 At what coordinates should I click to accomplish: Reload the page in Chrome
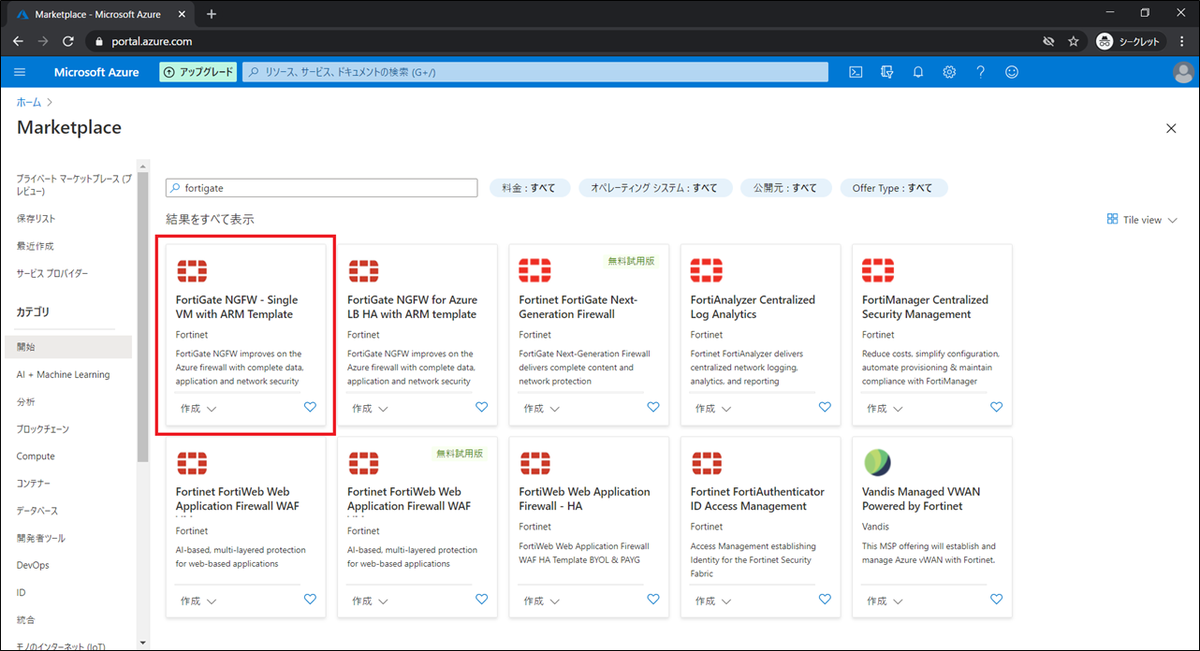[x=68, y=42]
